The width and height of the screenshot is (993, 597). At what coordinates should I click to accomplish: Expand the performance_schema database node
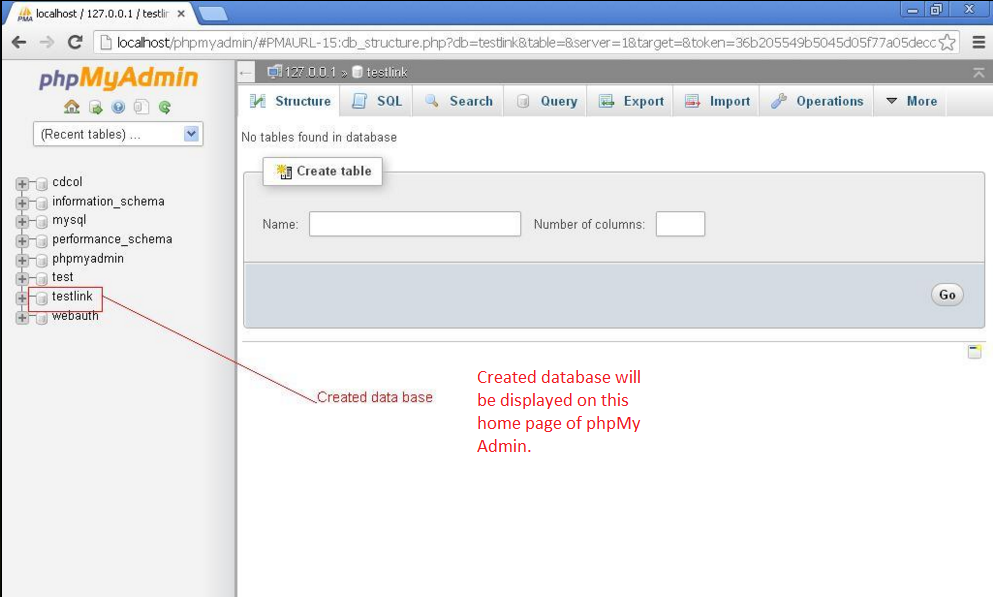pyautogui.click(x=22, y=241)
